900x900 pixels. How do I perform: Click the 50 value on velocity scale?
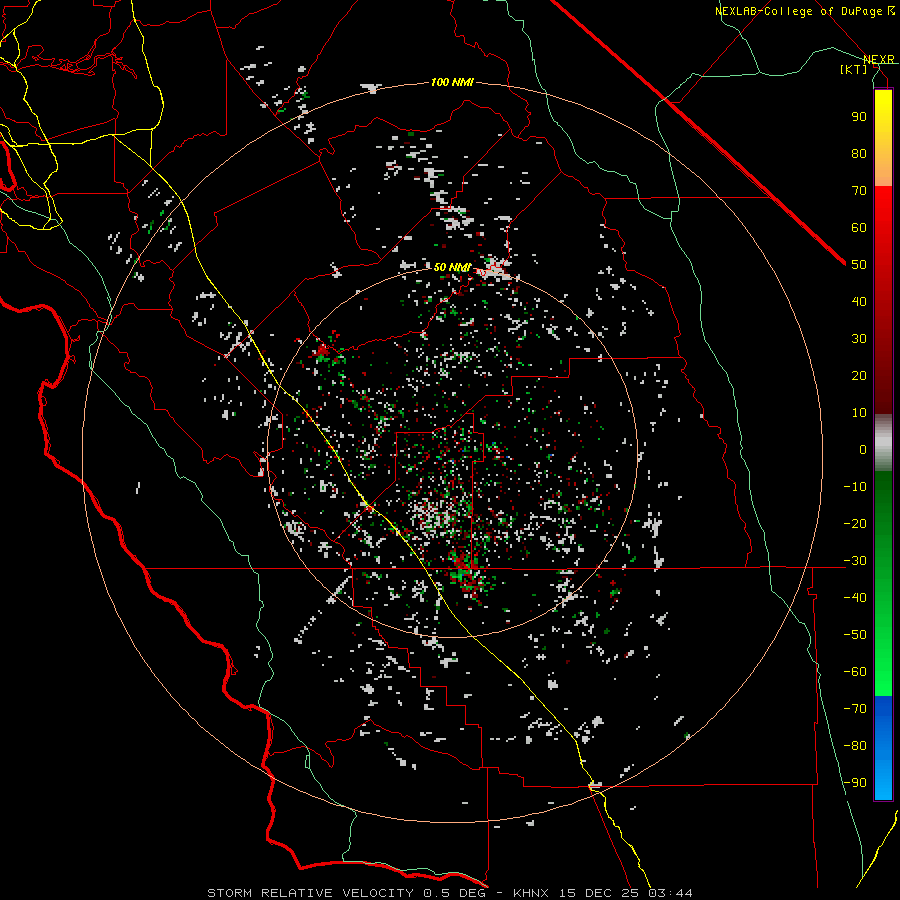click(859, 265)
